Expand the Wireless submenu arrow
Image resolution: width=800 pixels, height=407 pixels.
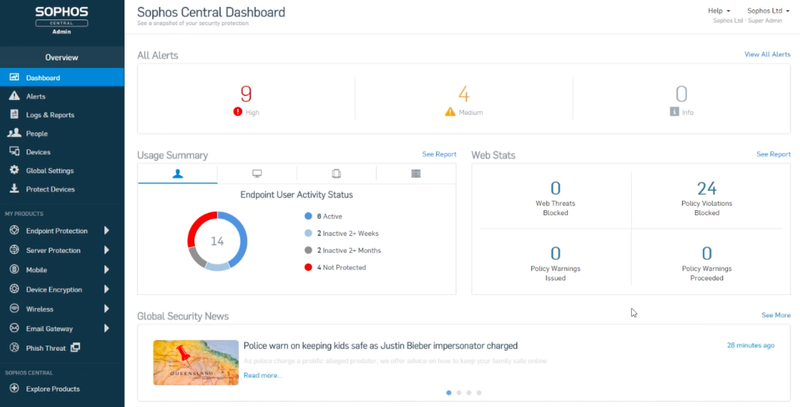[107, 309]
